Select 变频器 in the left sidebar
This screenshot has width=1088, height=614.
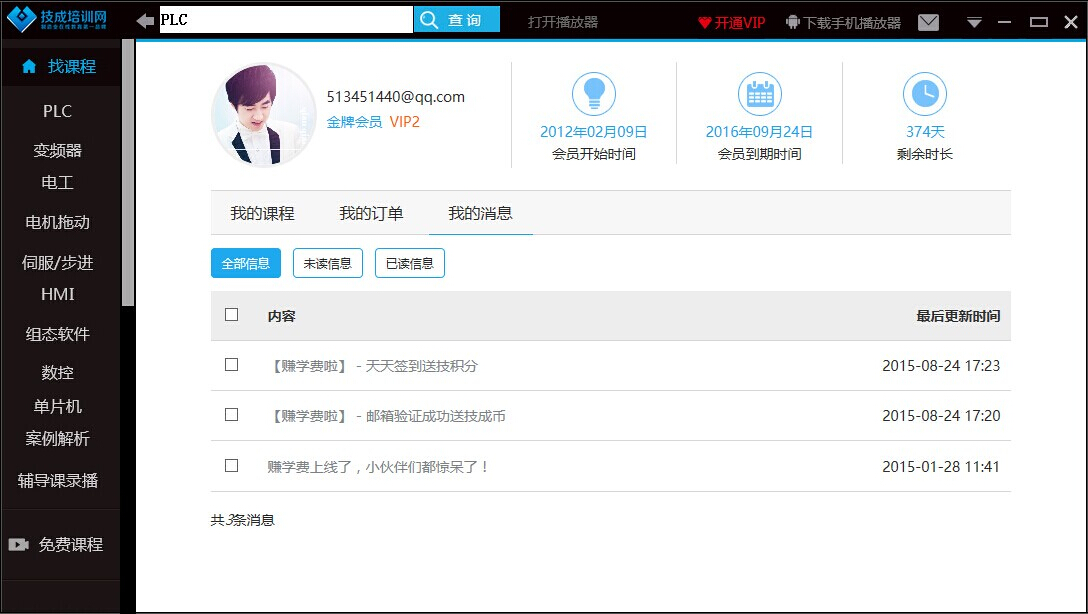[58, 151]
